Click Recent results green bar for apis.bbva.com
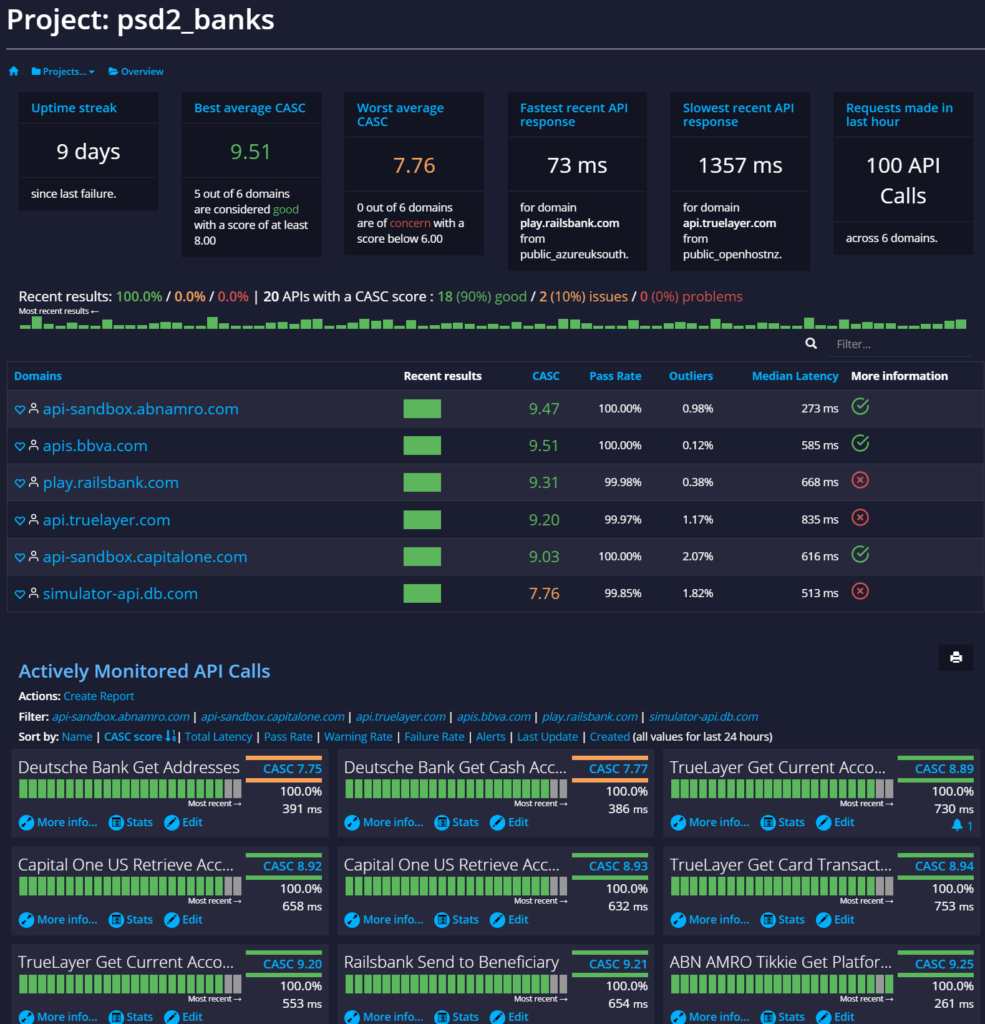The image size is (985, 1024). (x=422, y=445)
